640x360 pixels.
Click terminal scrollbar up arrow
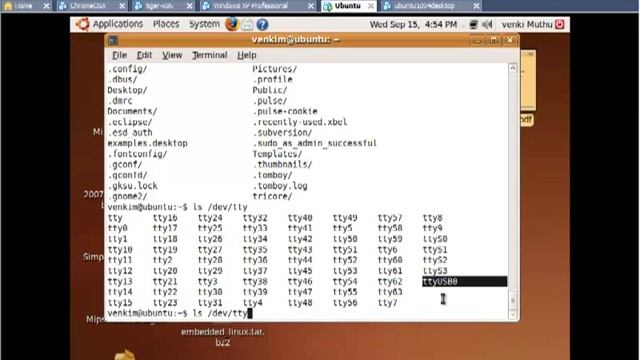[513, 68]
